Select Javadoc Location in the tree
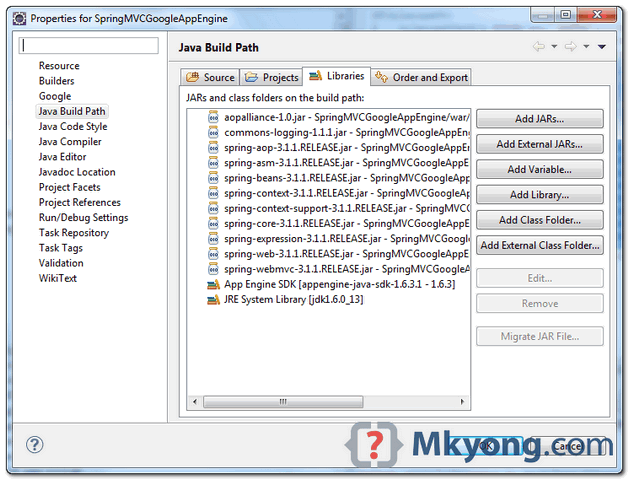The image size is (629, 480). click(77, 172)
